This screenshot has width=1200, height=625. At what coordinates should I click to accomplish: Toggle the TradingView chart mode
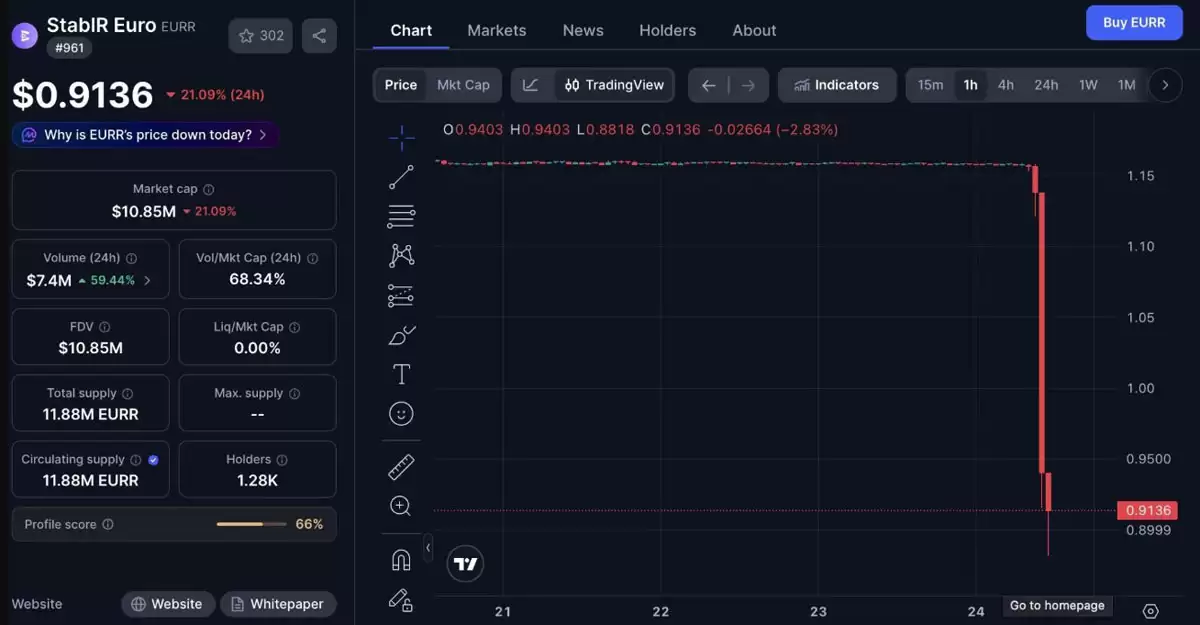[614, 85]
